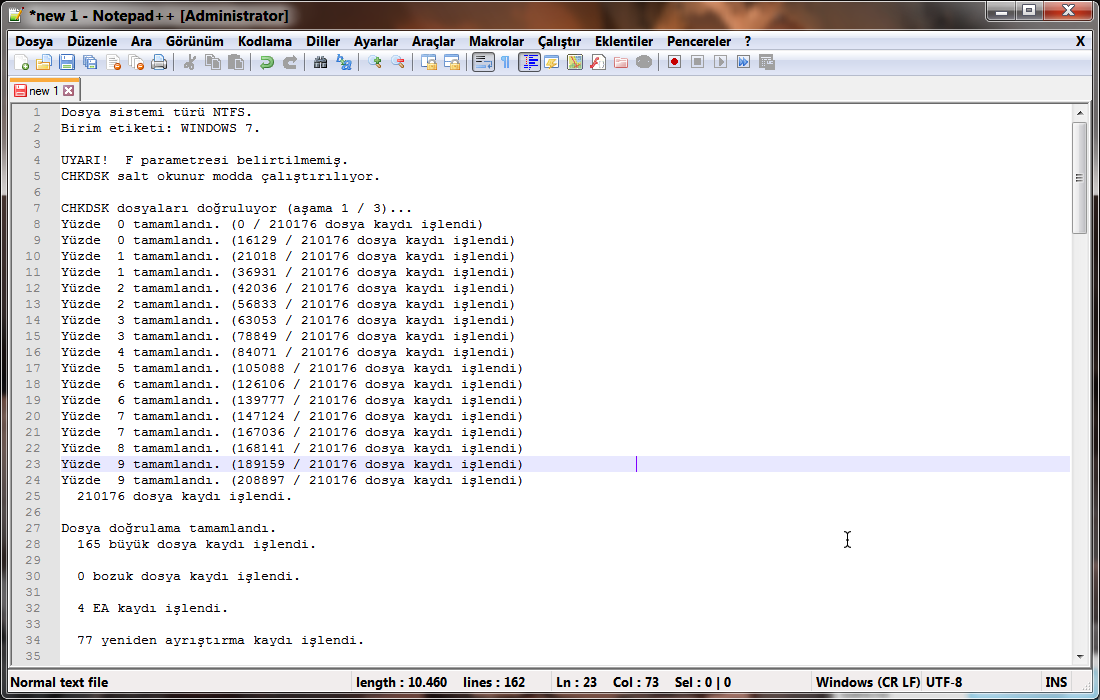The height and width of the screenshot is (700, 1100).
Task: Click text 'Dosya doğrulama tamamlandı.'
Action: (168, 528)
